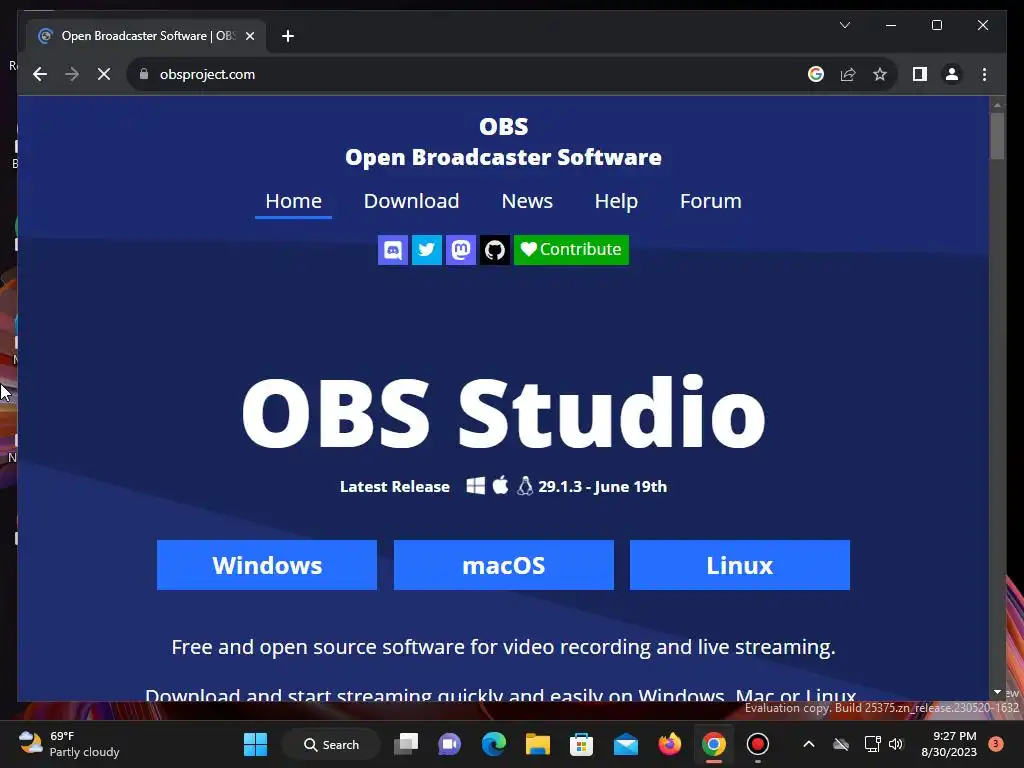Click the Google icon in address bar

tap(816, 74)
